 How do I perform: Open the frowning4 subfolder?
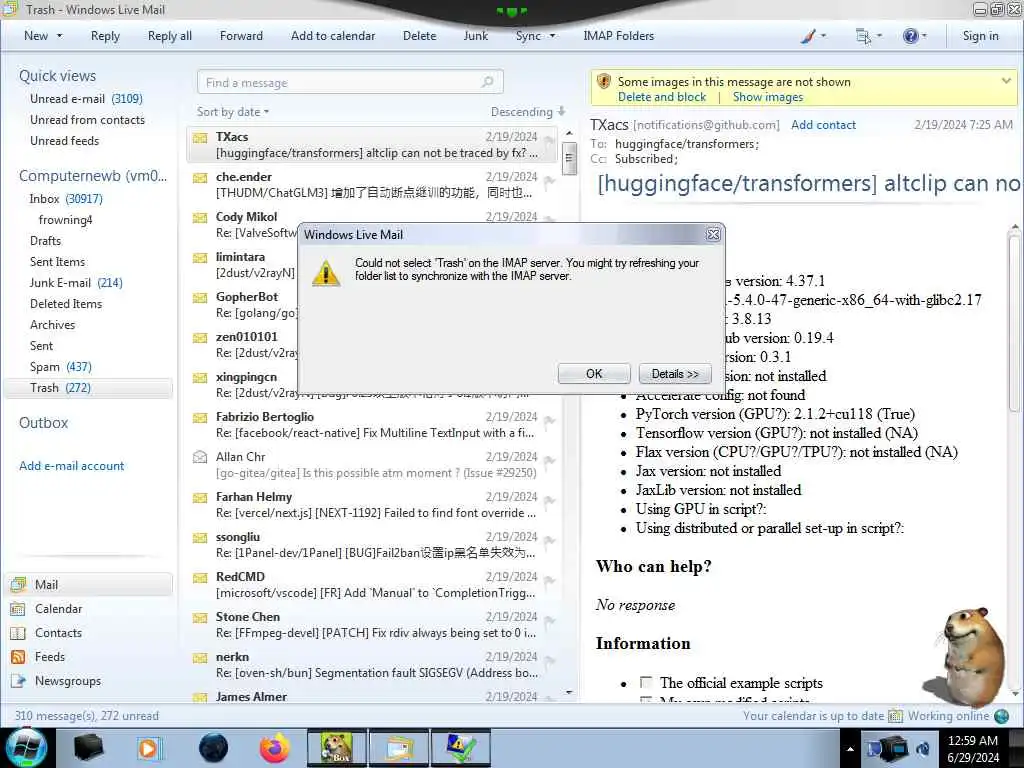tap(65, 219)
